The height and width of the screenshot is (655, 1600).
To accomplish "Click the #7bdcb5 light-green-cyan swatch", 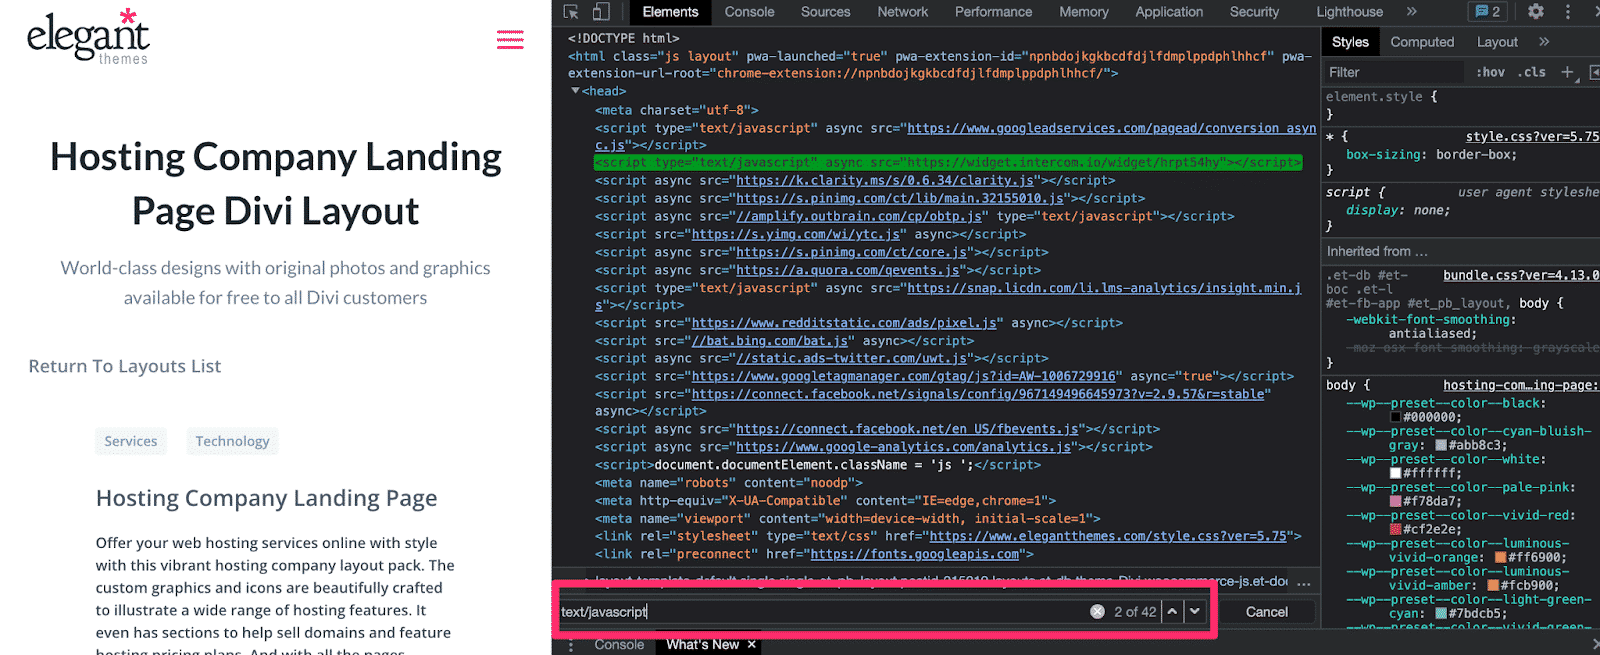I will click(1441, 614).
